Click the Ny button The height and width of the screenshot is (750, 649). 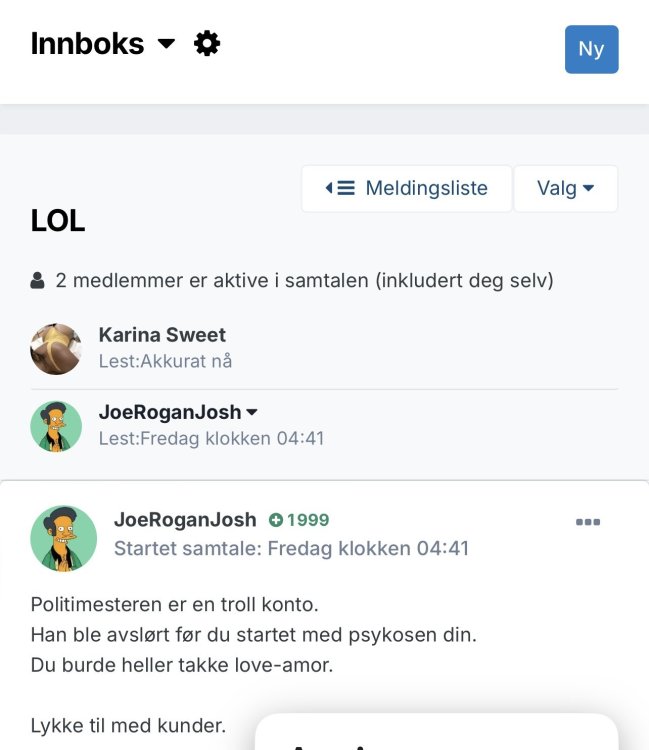coord(592,49)
